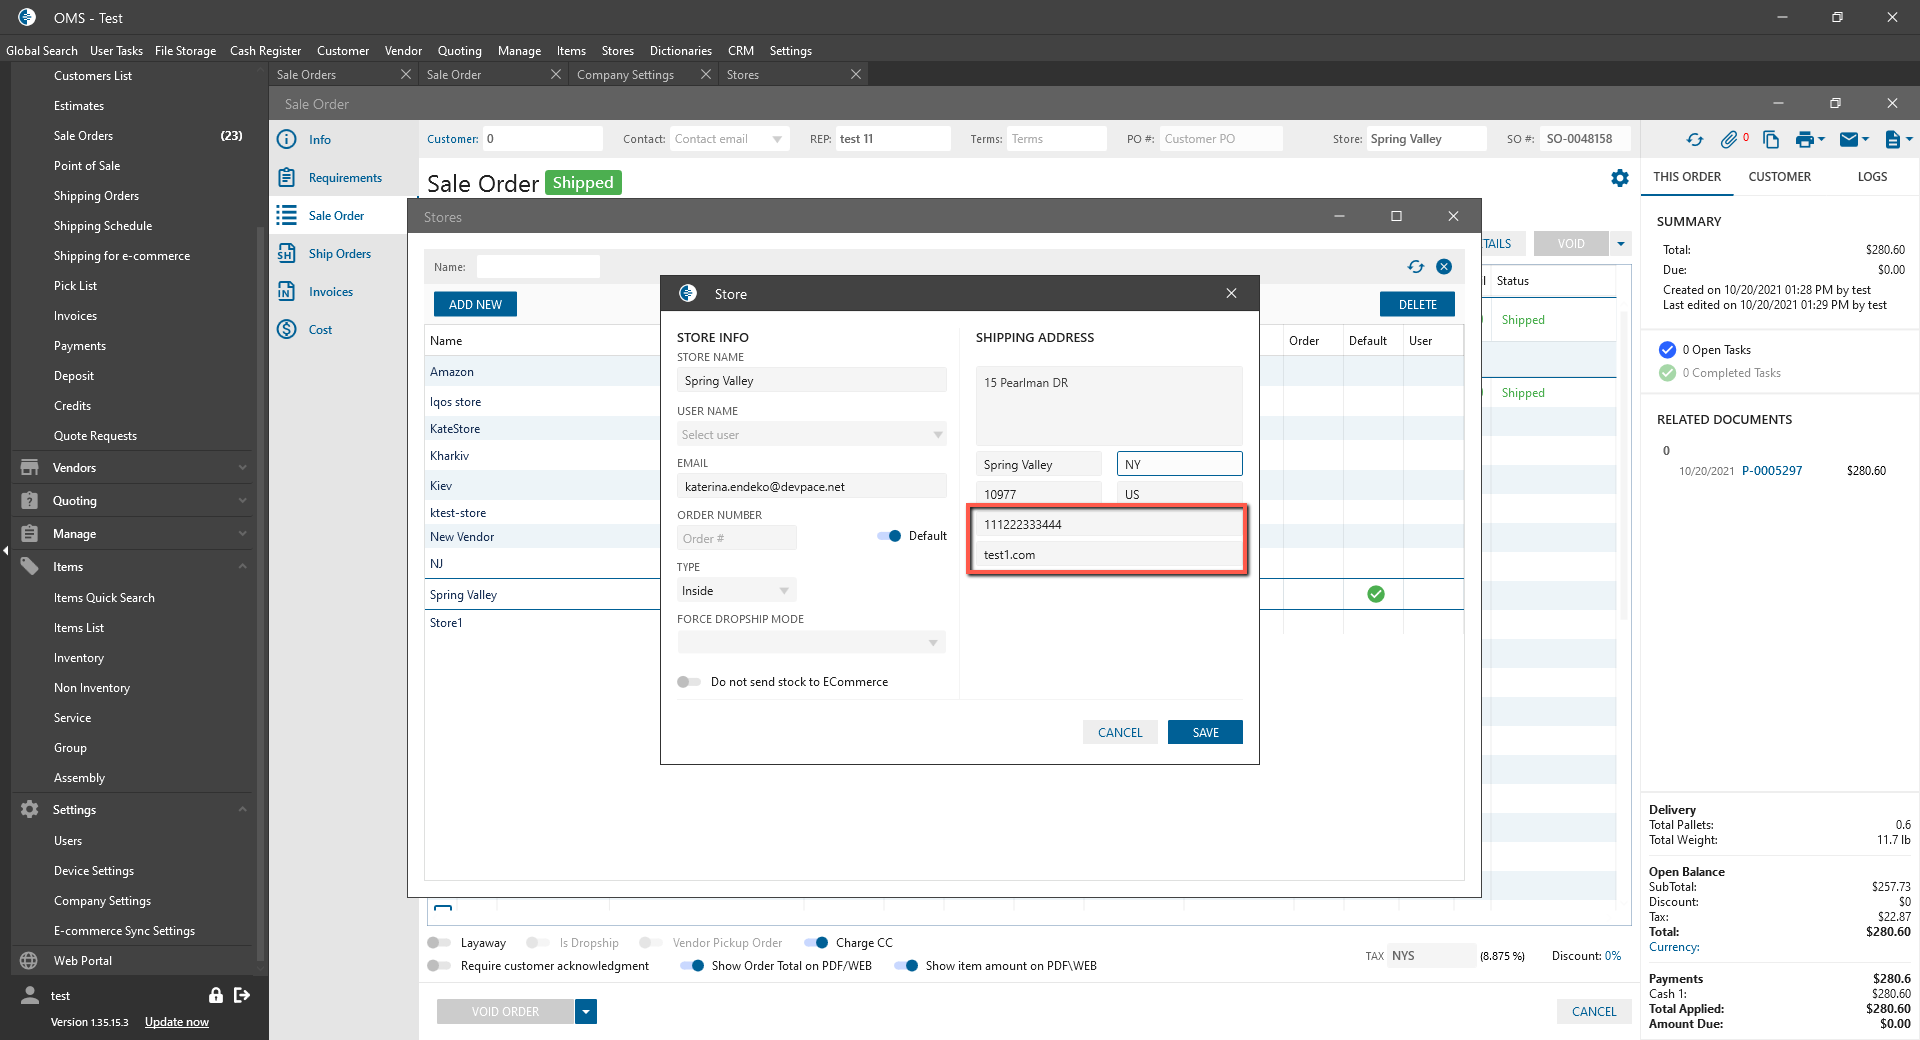Screen dimensions: 1920x1040
Task: Open the Select user dropdown
Action: coord(811,435)
